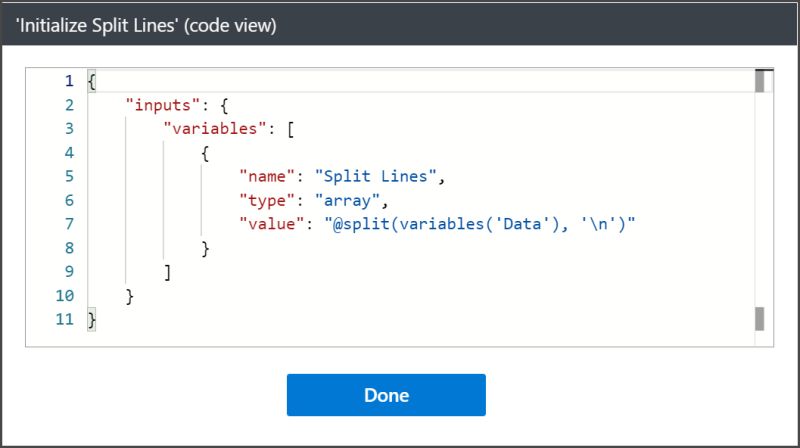Click the closing brace on line 10

(x=130, y=296)
